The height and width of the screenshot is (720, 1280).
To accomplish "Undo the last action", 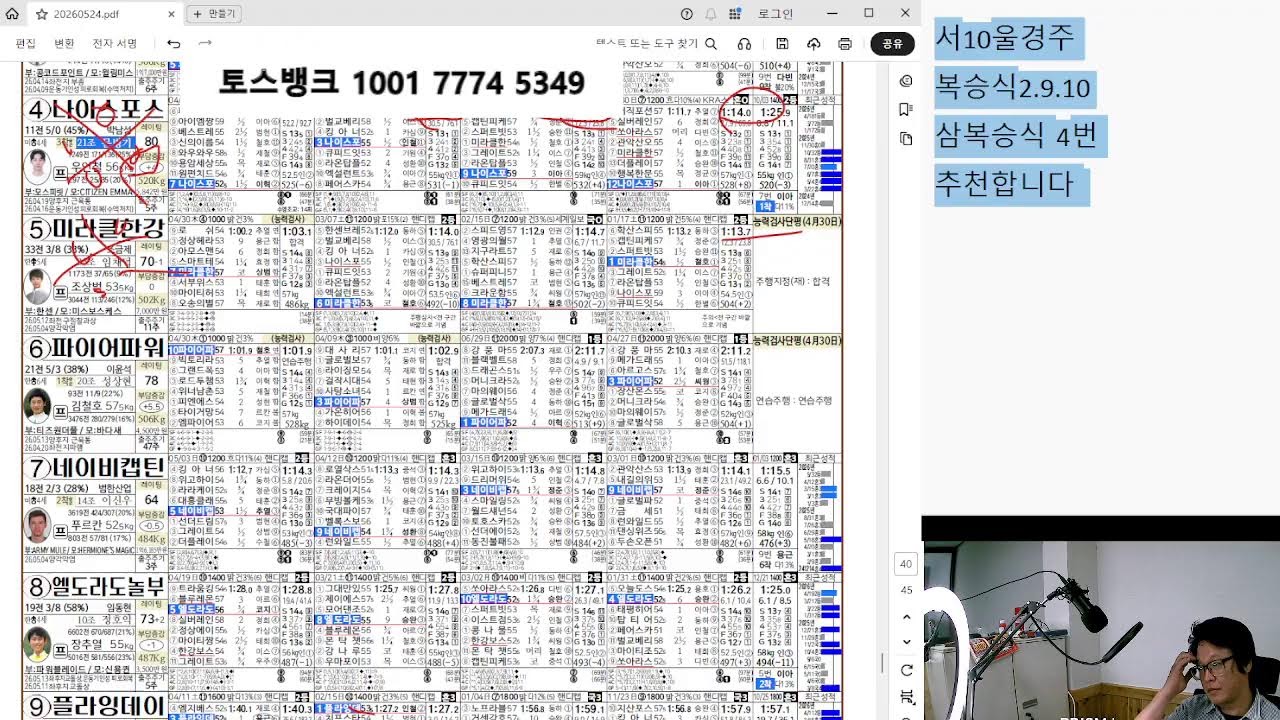I will click(174, 44).
